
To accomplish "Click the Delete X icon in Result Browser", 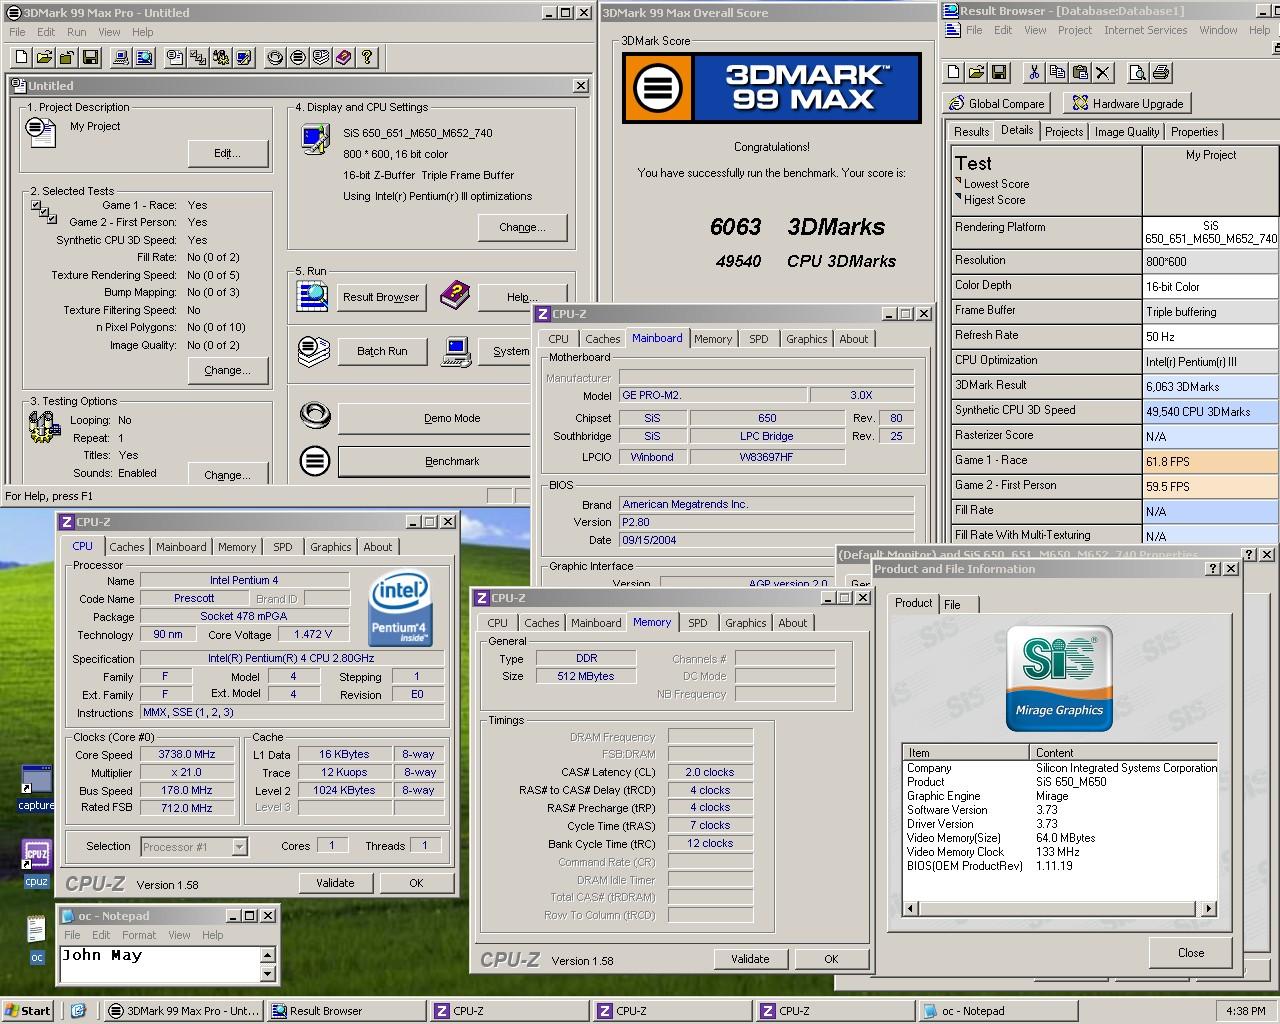I will tap(1103, 72).
